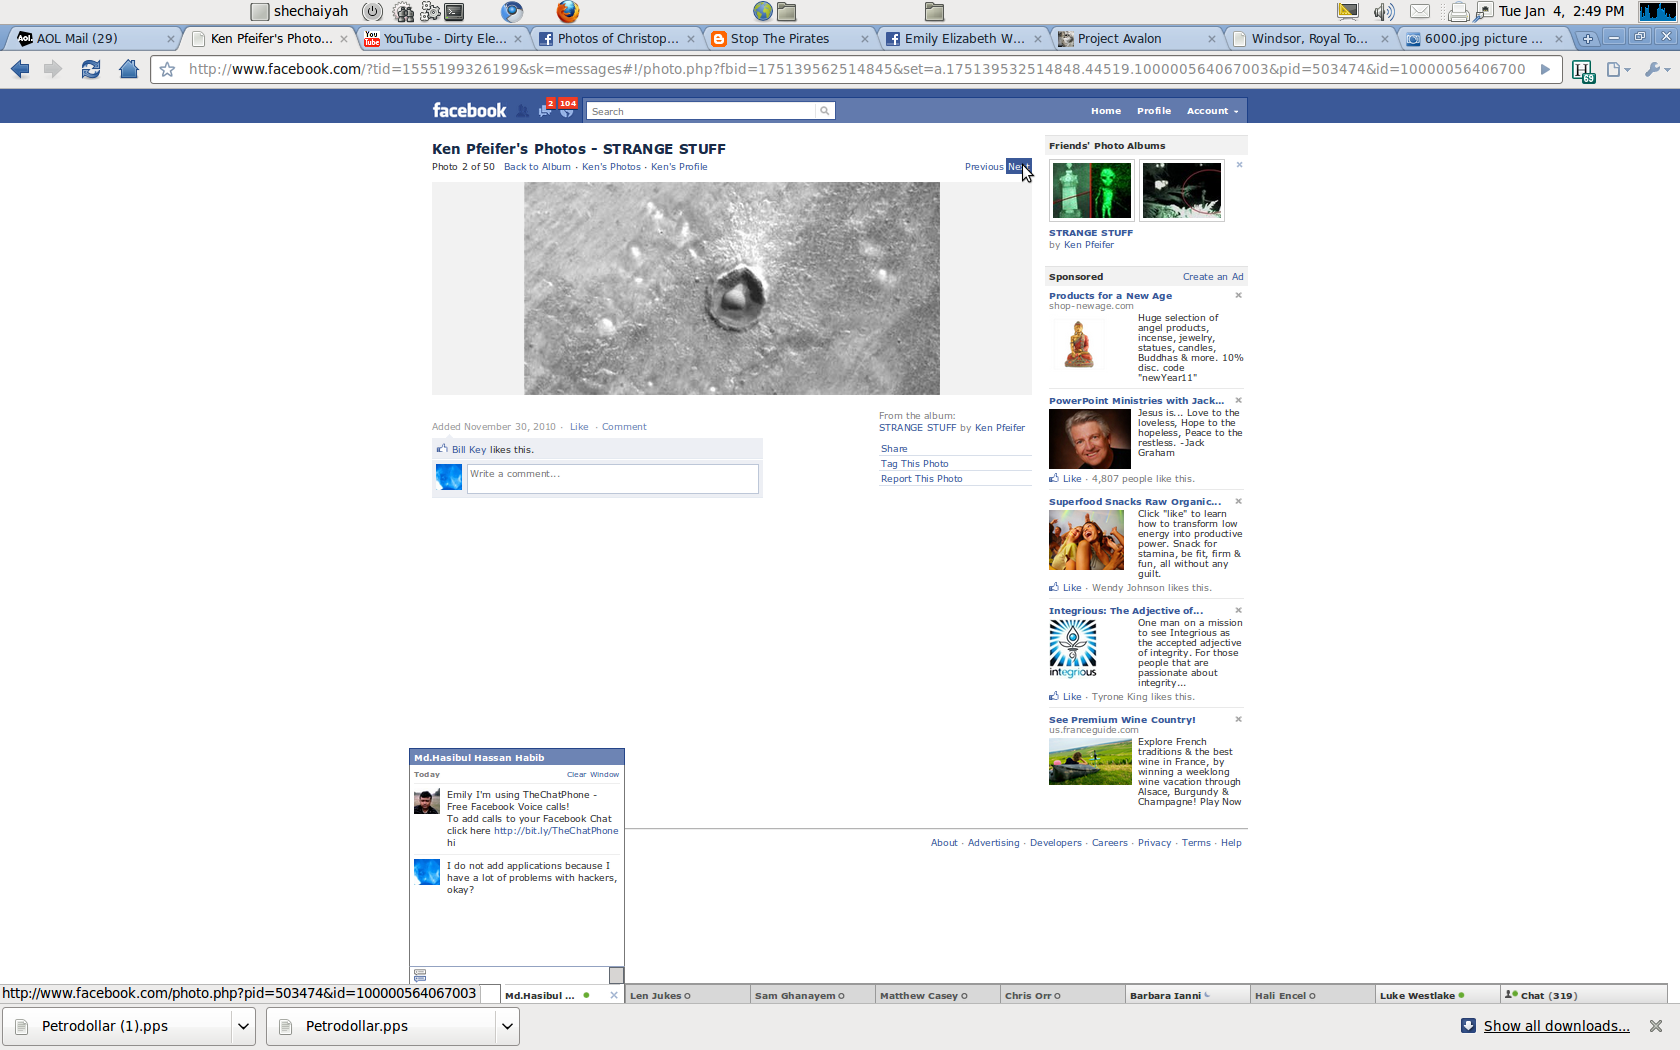Viewport: 1680px width, 1050px height.
Task: Open Profile in Facebook top bar
Action: click(1153, 111)
